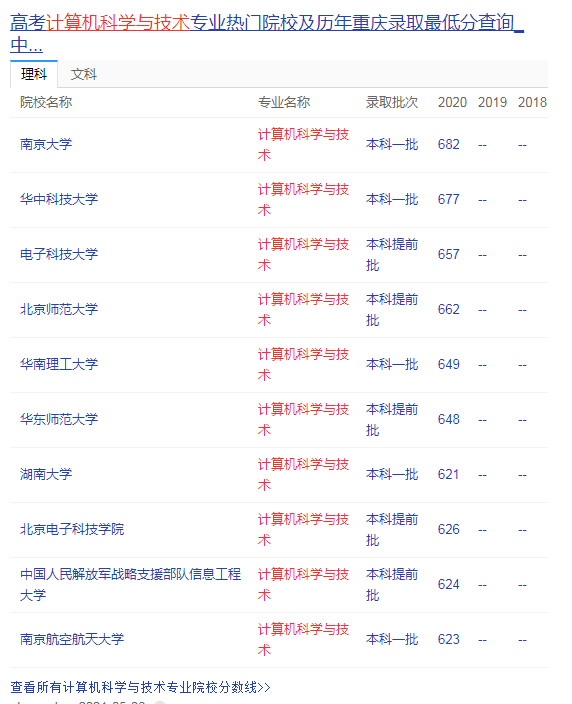Click 计算机科学与技术 major in 电子科技大学 row
The width and height of the screenshot is (572, 704).
click(303, 255)
